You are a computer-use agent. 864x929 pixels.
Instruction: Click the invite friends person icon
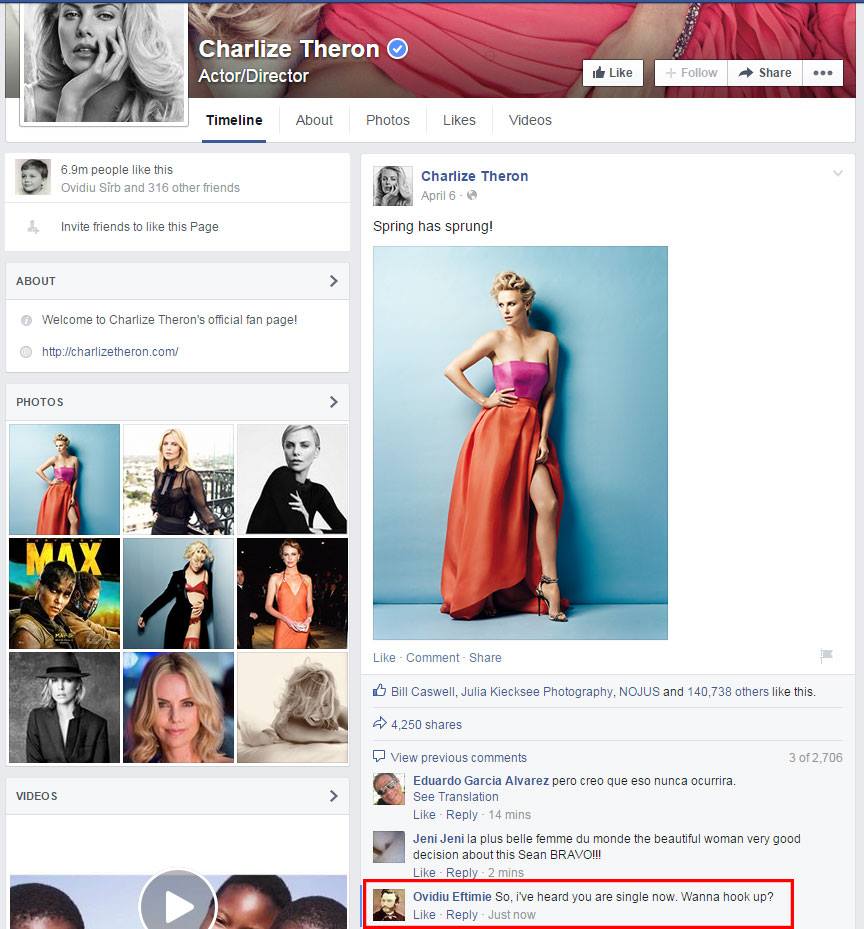point(33,226)
